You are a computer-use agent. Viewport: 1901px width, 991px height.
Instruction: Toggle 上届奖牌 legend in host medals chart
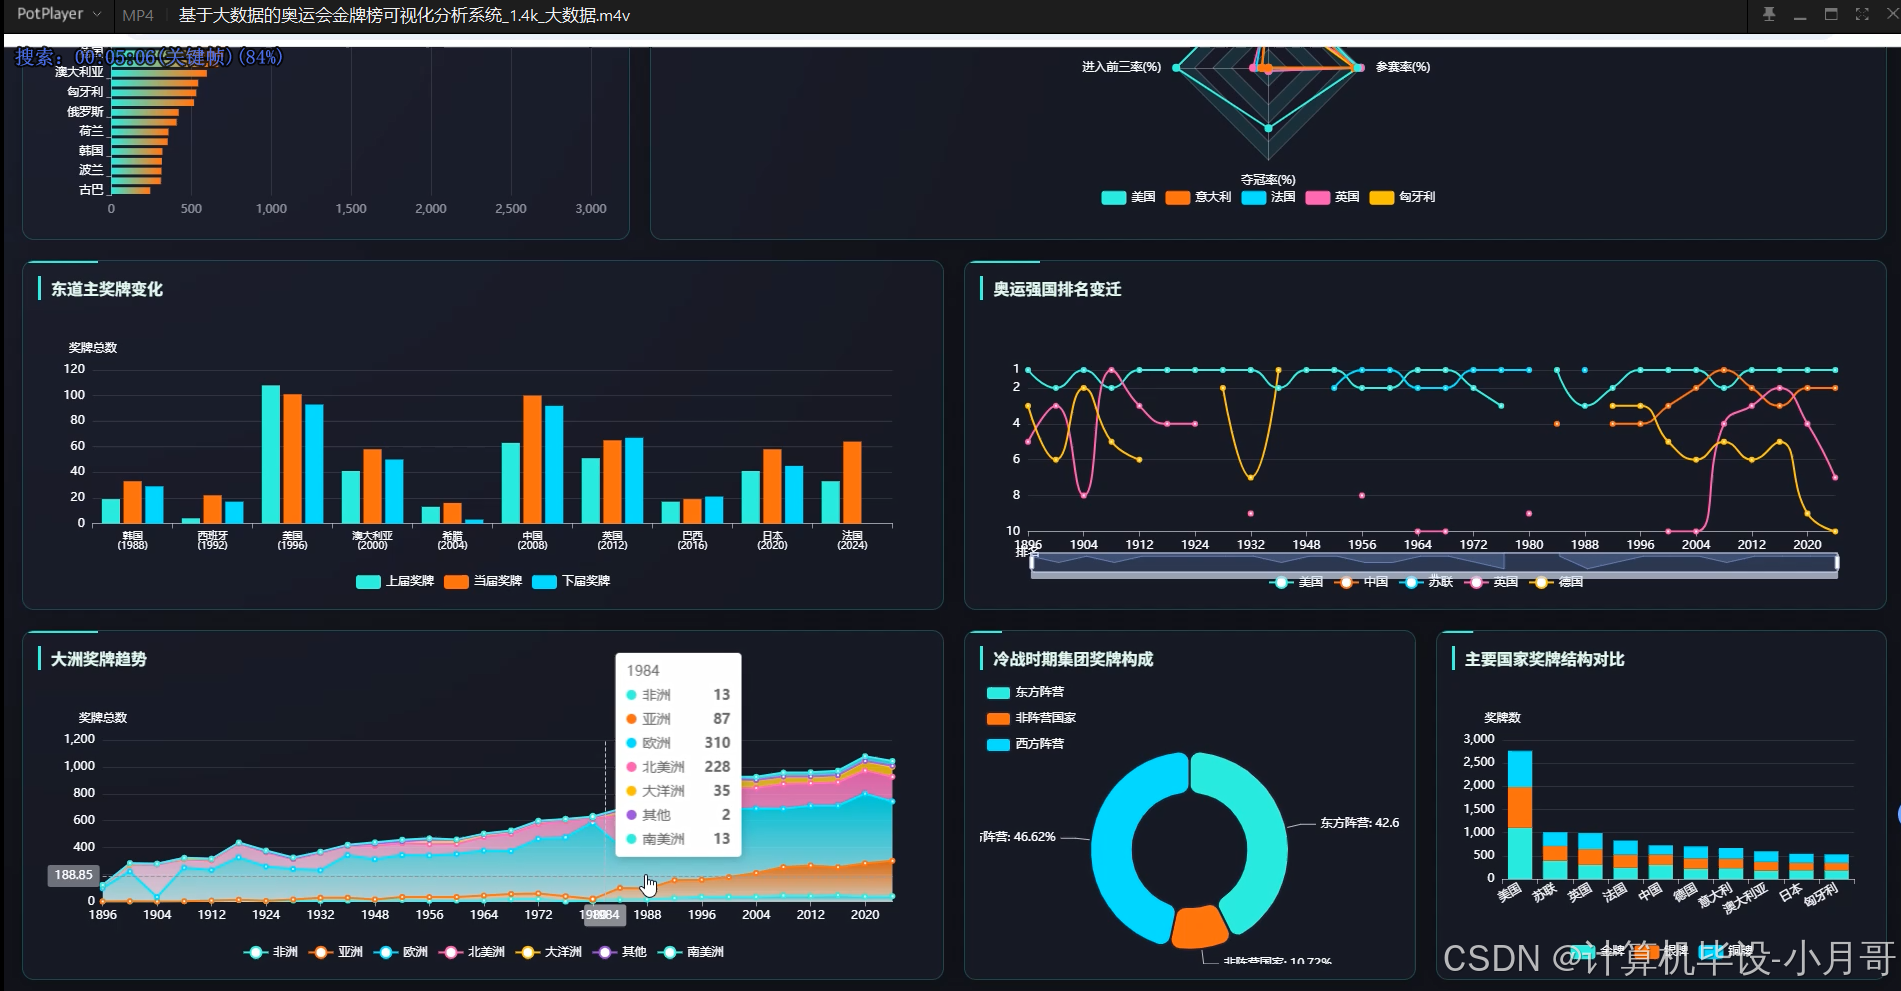pyautogui.click(x=395, y=581)
